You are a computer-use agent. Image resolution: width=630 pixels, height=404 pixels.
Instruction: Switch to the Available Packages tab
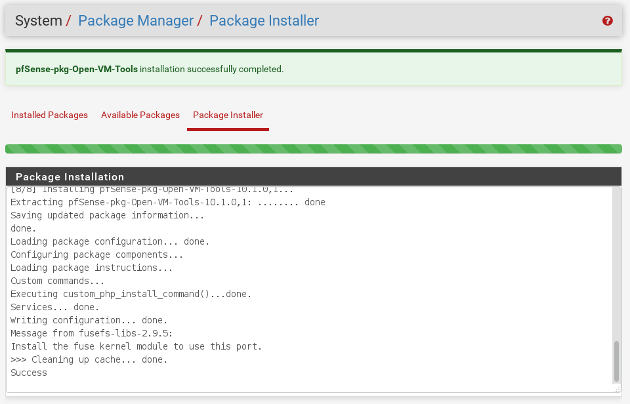[140, 115]
